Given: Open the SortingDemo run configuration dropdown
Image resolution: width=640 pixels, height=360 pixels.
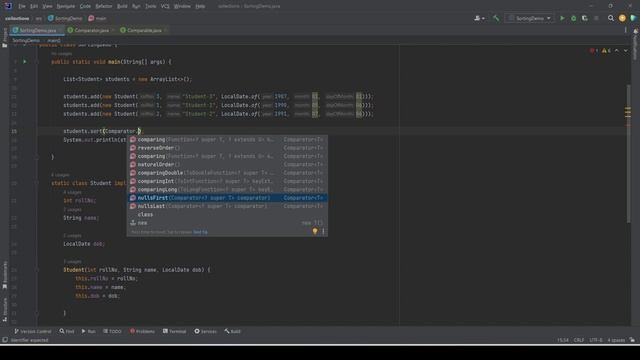Looking at the screenshot, I should (529, 18).
